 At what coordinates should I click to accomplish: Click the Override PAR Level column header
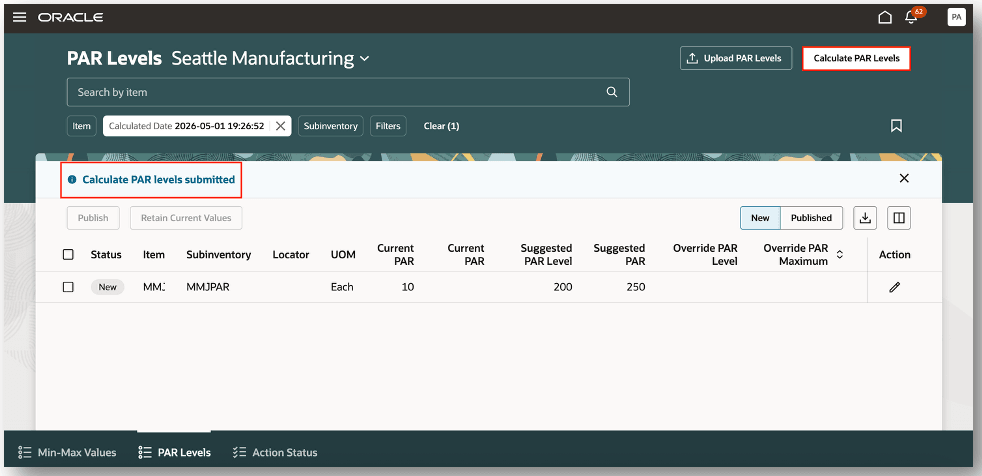[x=705, y=255]
